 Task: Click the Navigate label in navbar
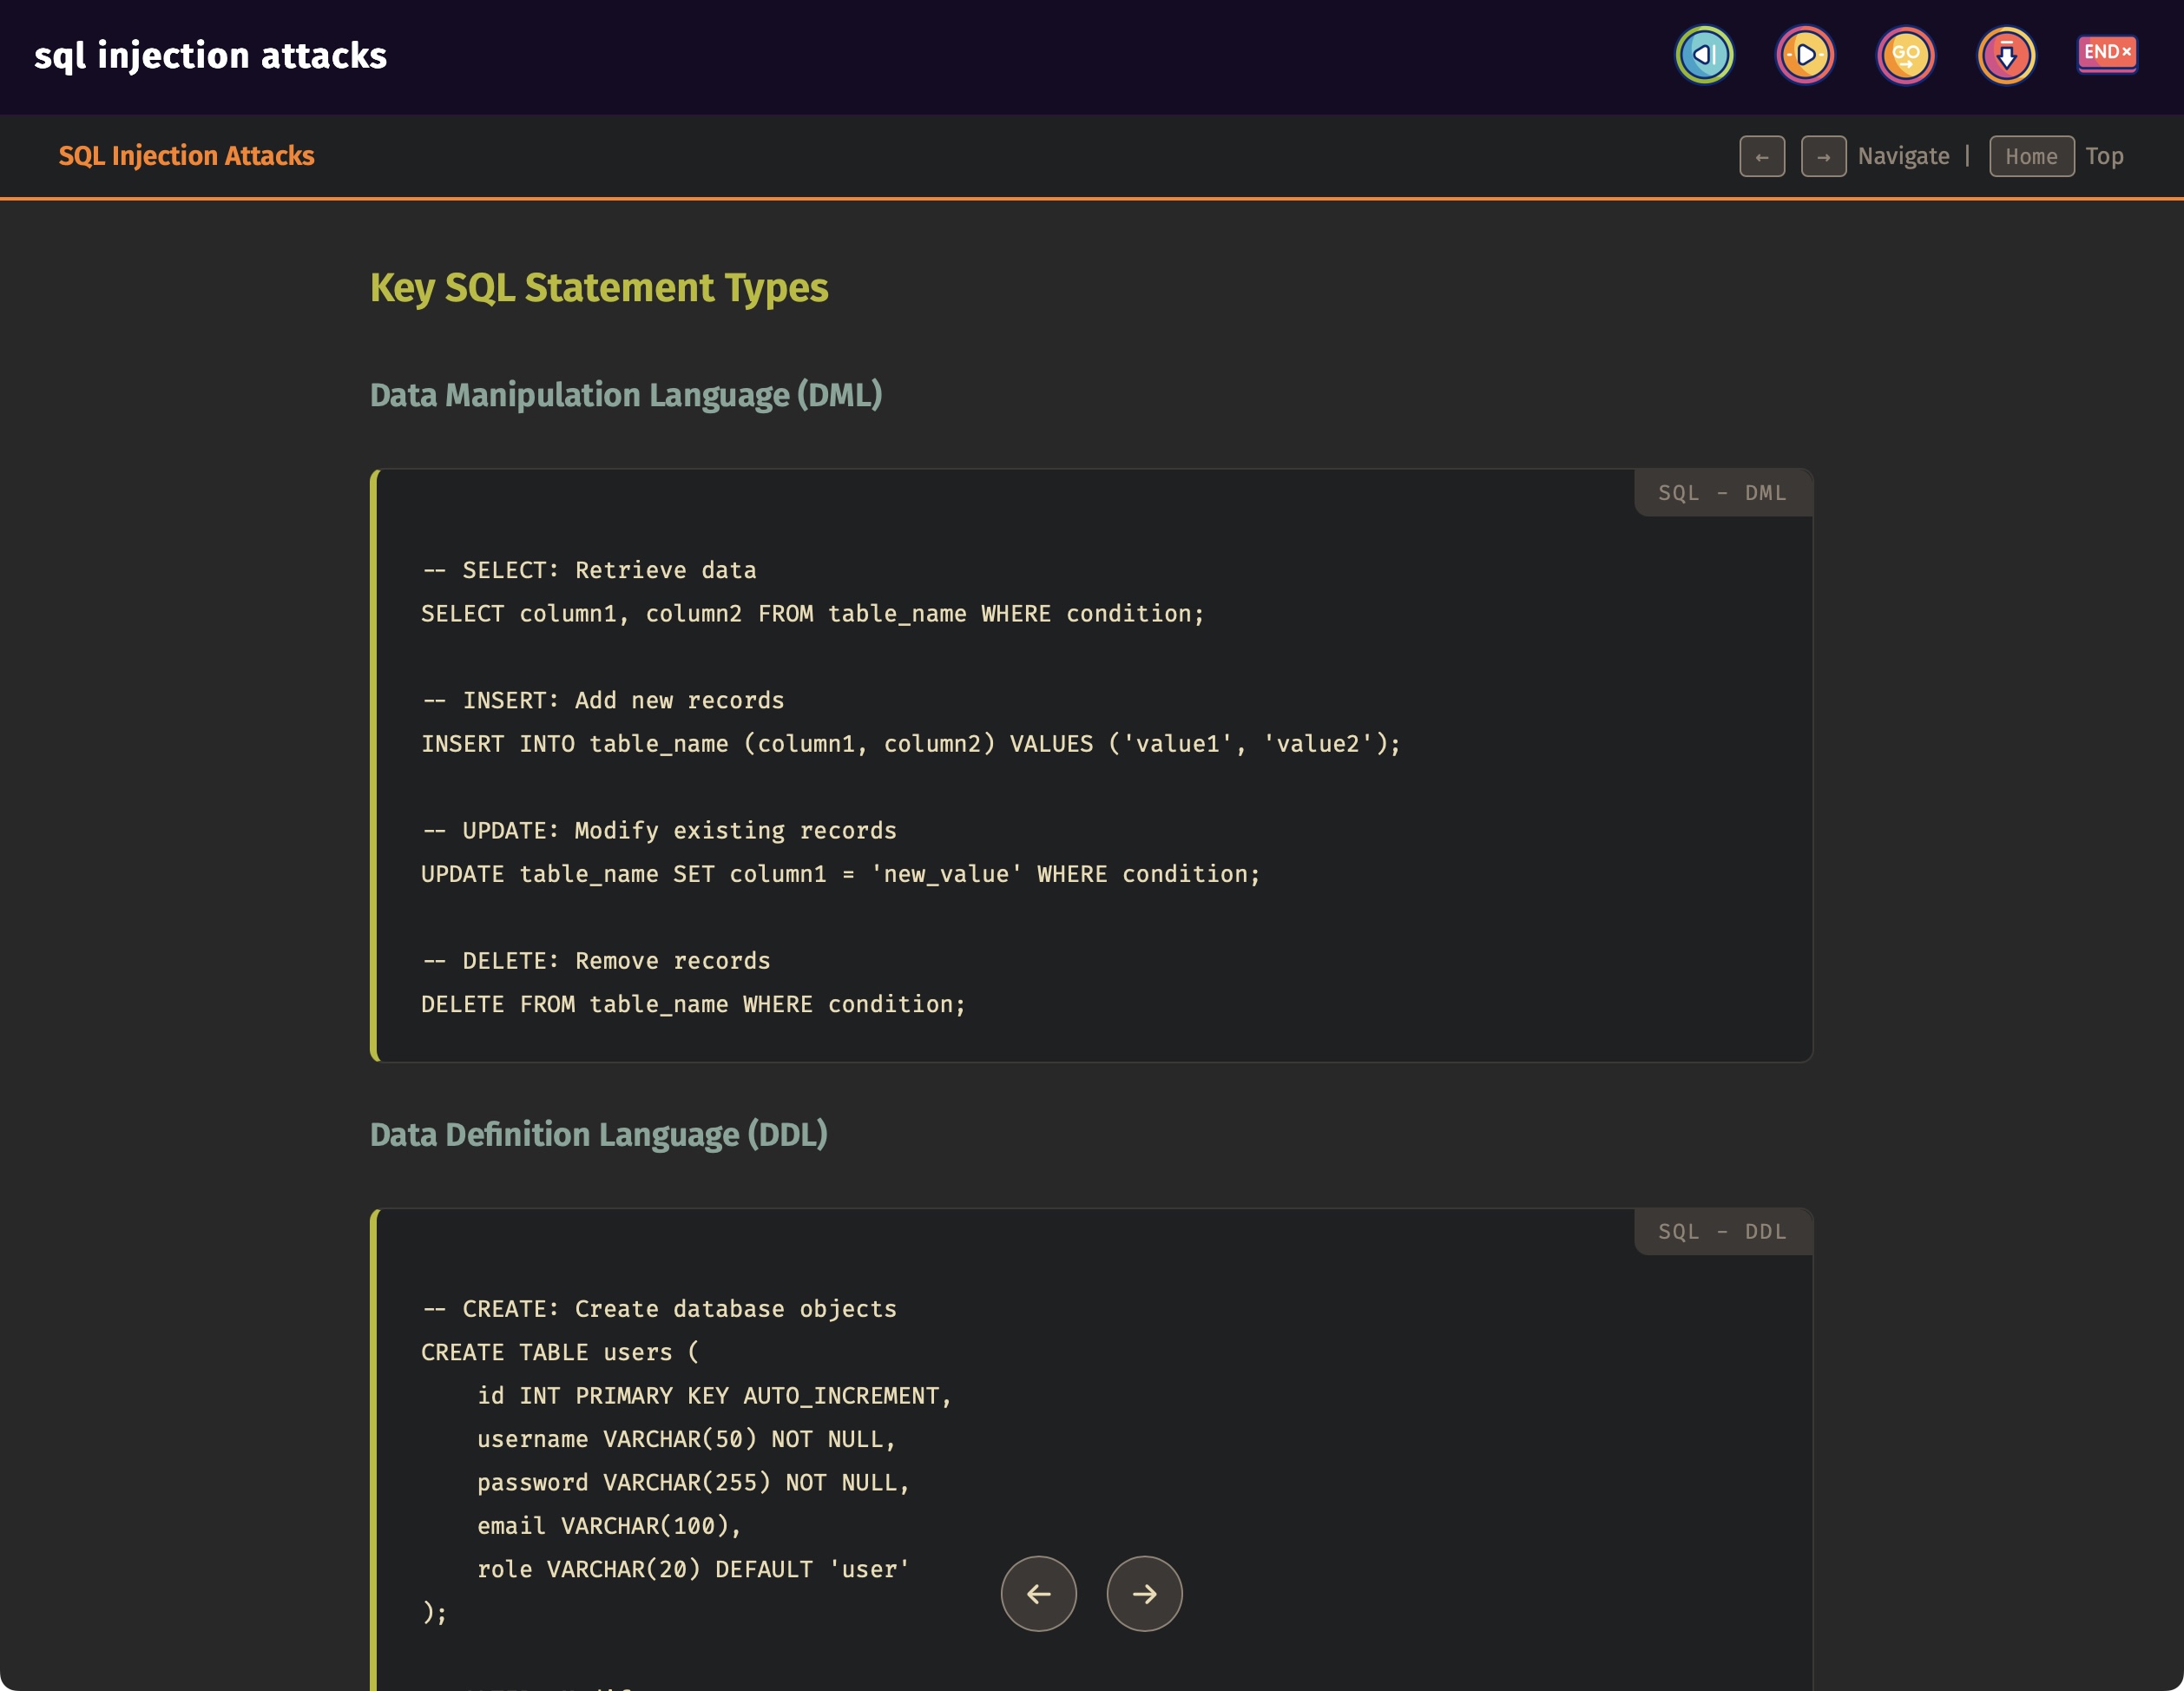(x=1903, y=157)
